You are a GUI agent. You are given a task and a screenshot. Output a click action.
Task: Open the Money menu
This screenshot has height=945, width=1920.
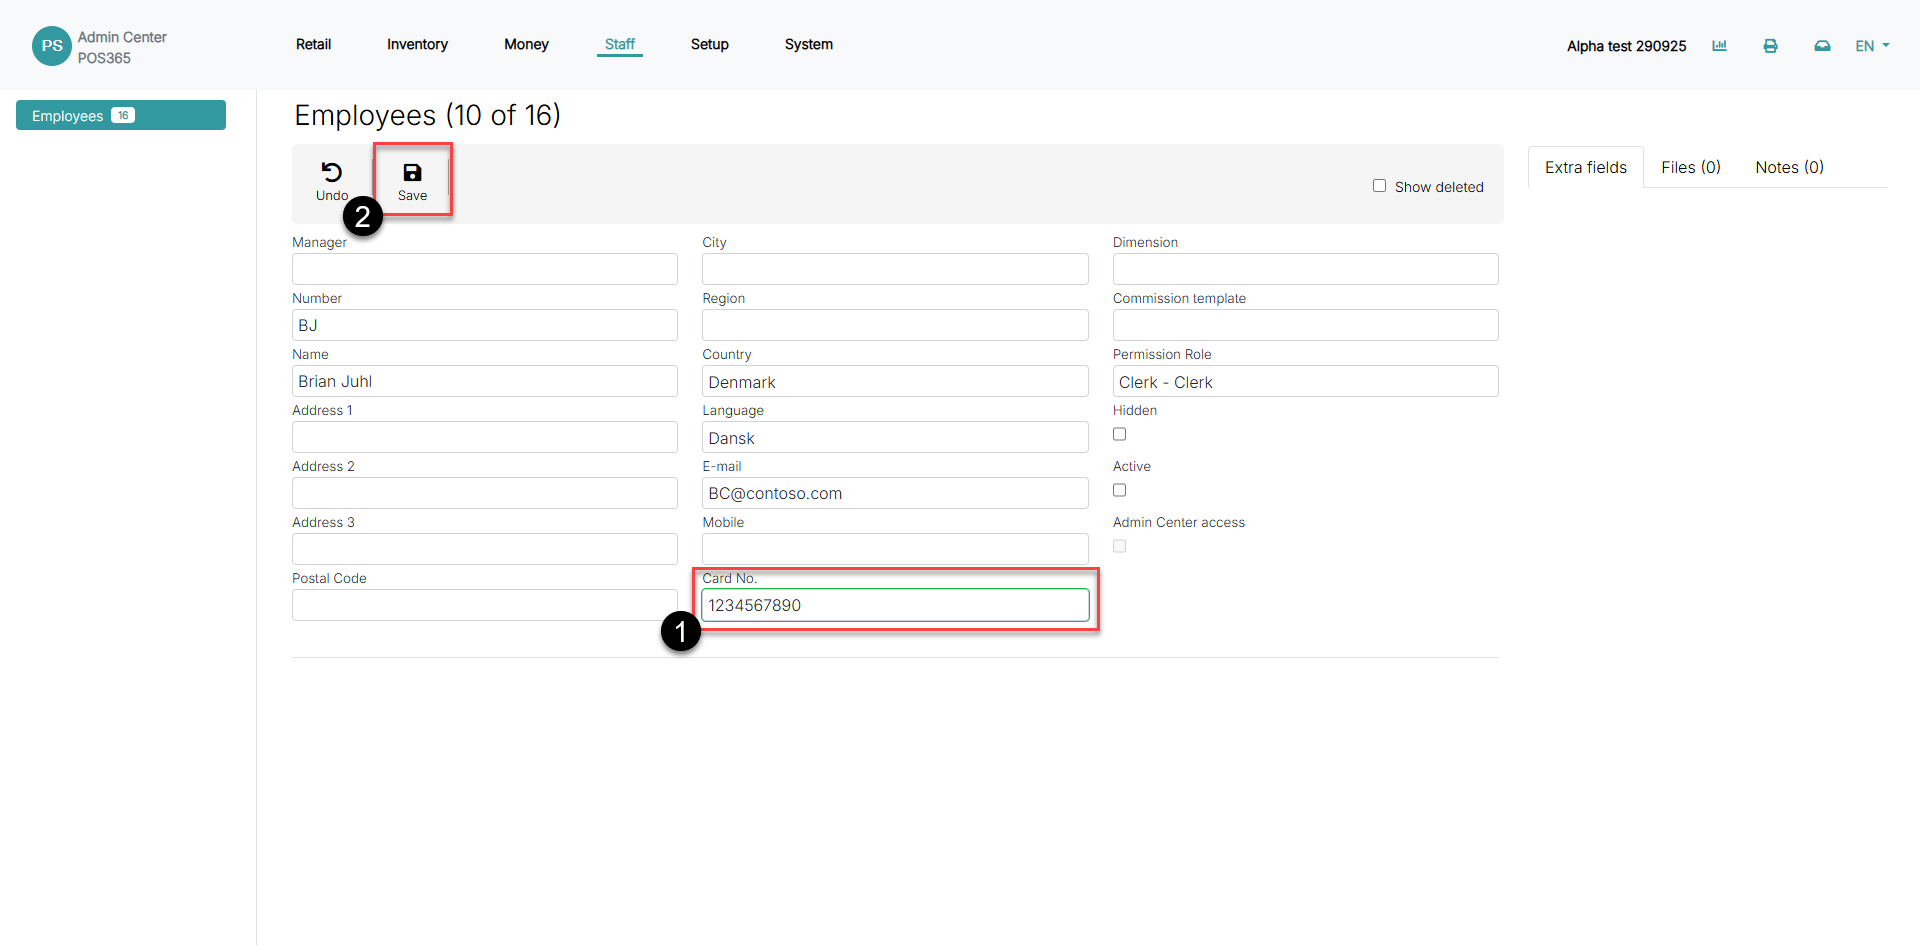(x=526, y=44)
